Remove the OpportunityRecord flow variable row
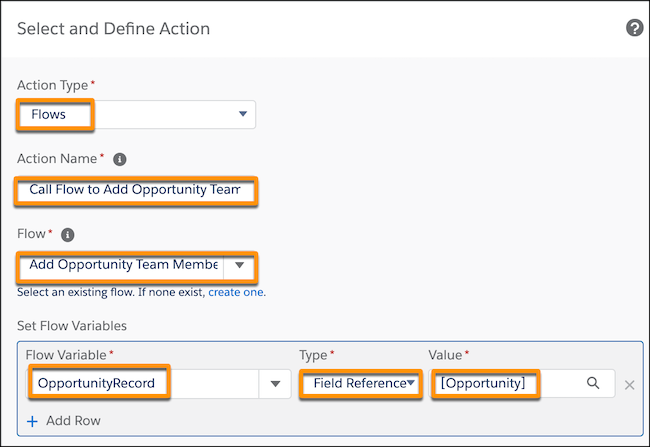The width and height of the screenshot is (650, 447). (629, 385)
